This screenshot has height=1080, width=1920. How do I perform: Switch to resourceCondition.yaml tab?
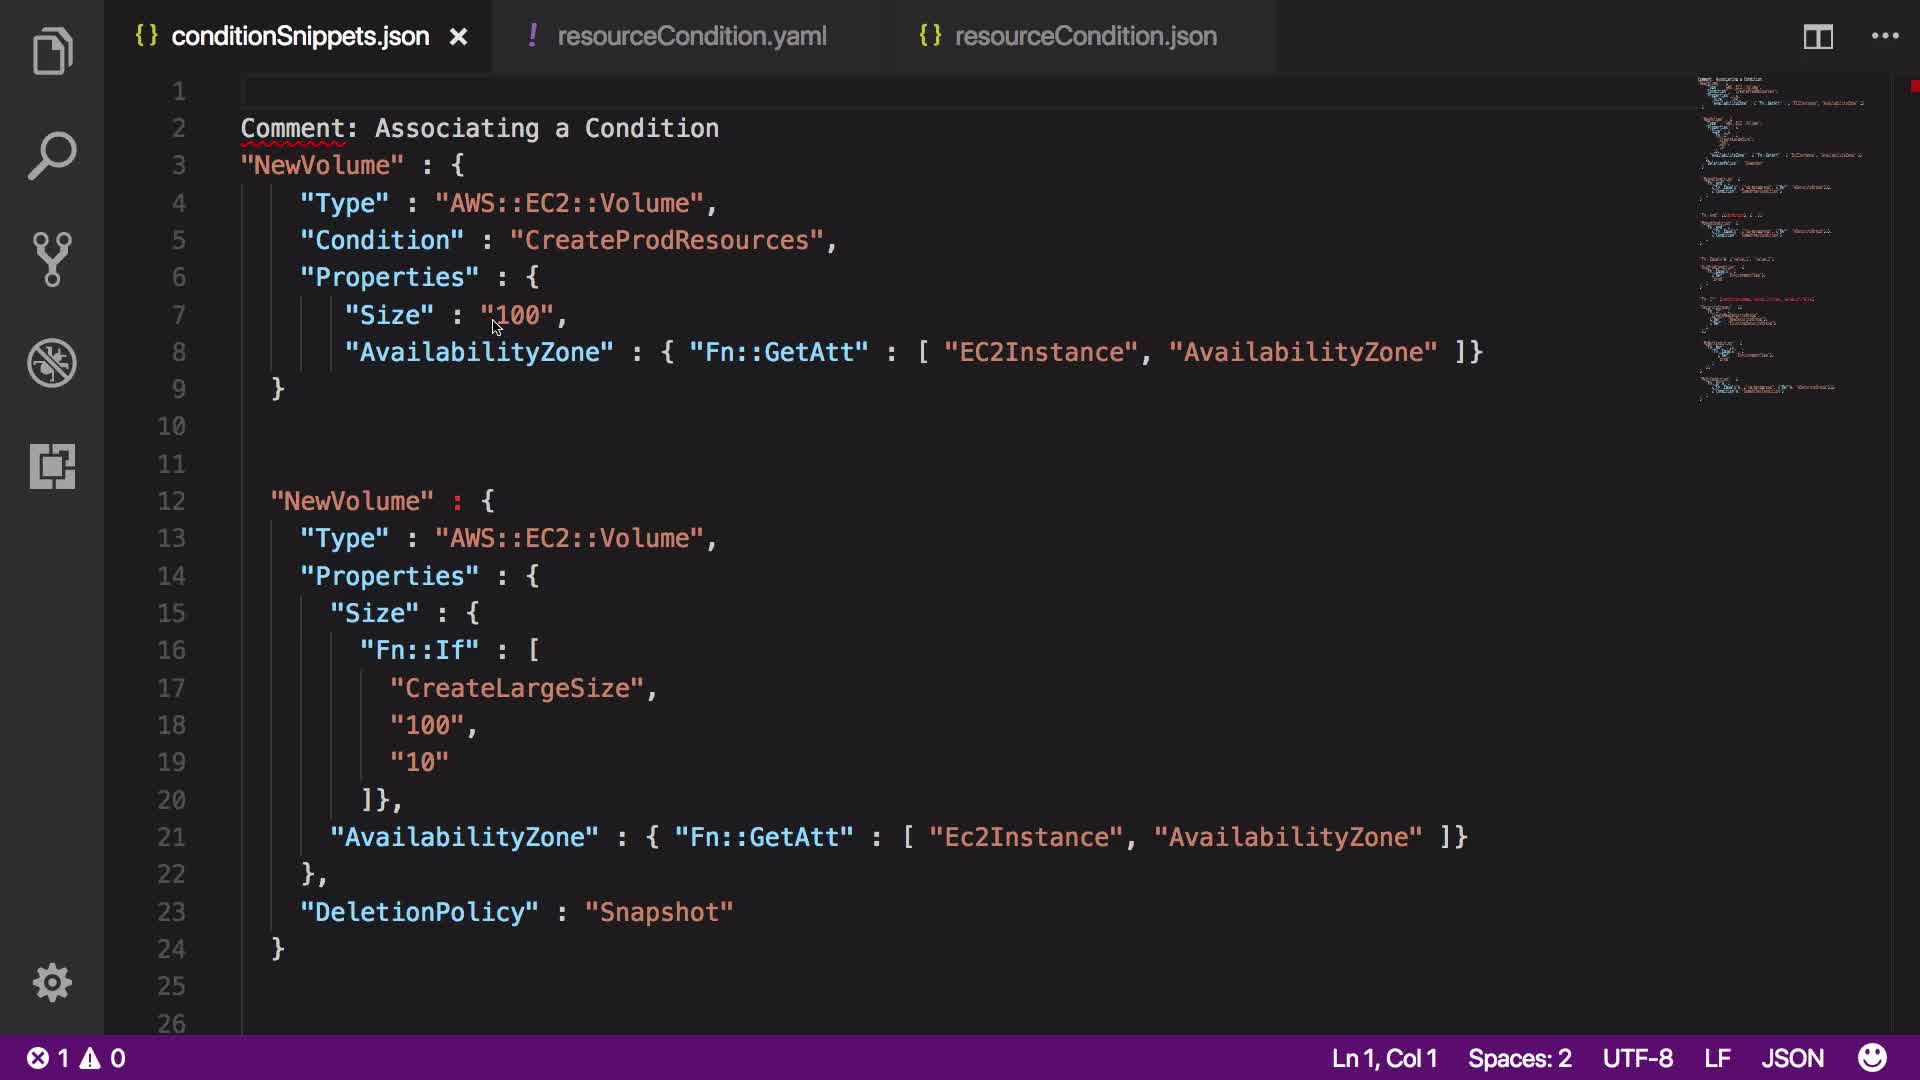click(x=691, y=37)
